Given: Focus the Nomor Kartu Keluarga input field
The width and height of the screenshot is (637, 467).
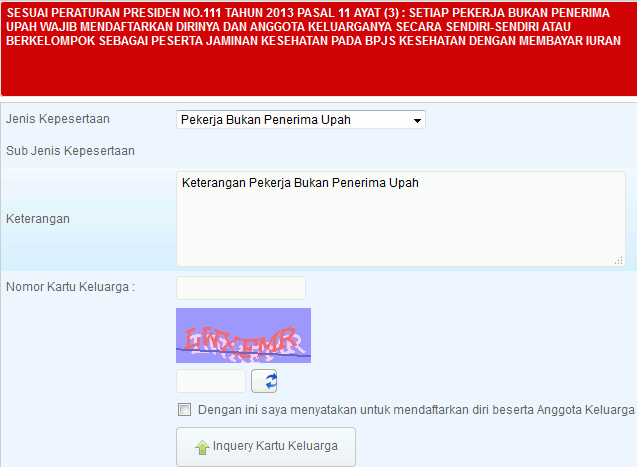Looking at the screenshot, I should (240, 288).
